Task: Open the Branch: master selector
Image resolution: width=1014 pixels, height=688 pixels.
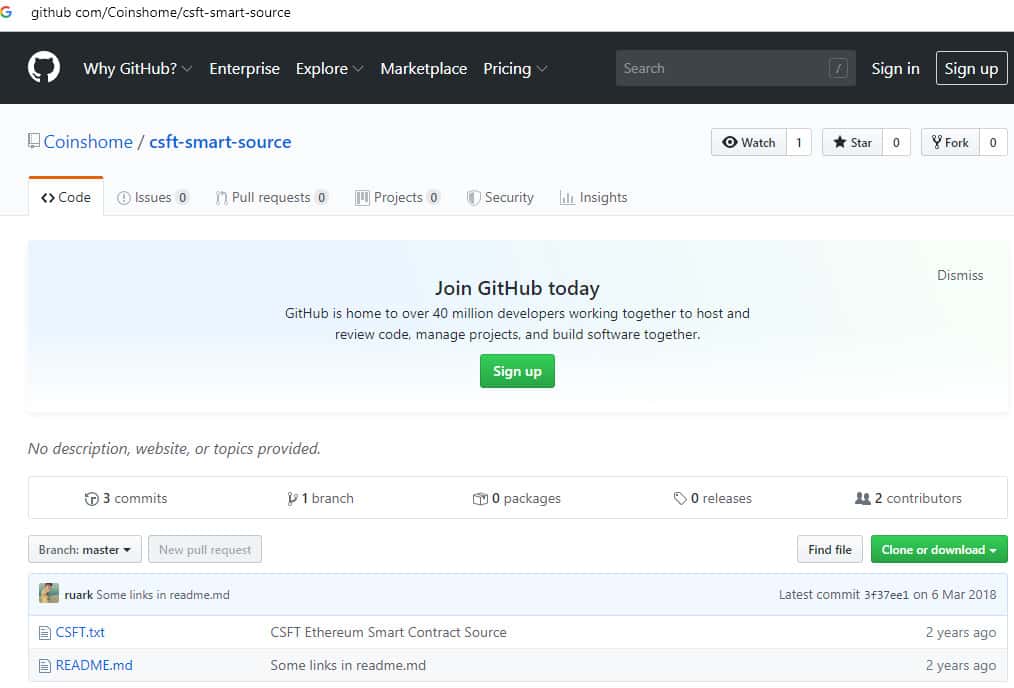Action: tap(85, 549)
